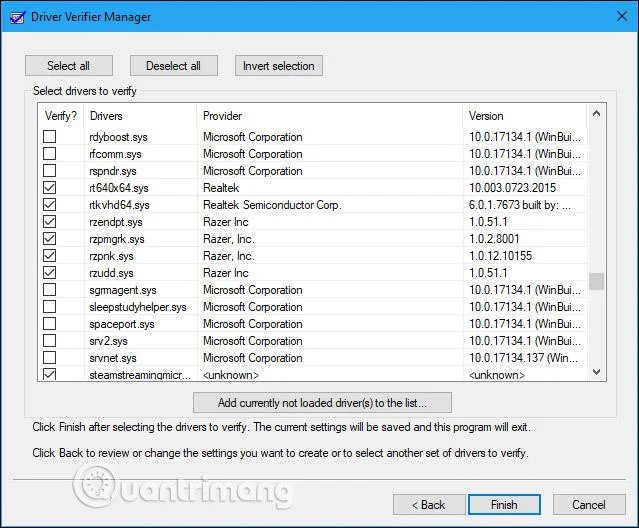Click the Back button
Image resolution: width=639 pixels, height=528 pixels.
click(x=429, y=505)
